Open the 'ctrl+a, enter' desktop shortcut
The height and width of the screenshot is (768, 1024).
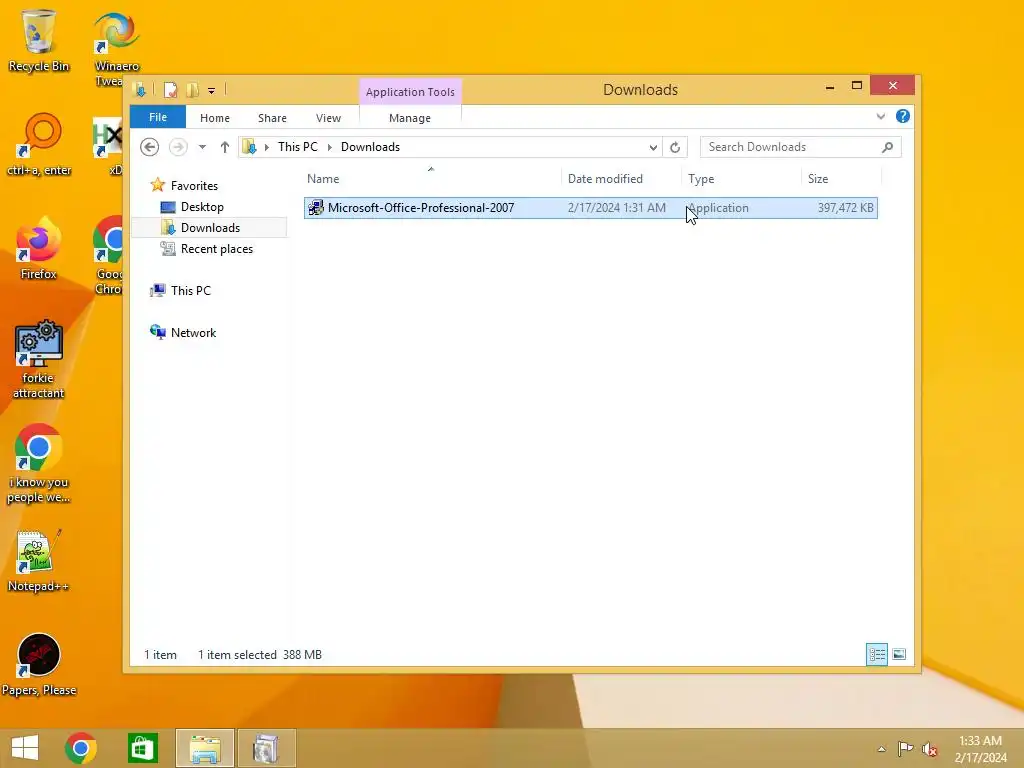coord(39,144)
